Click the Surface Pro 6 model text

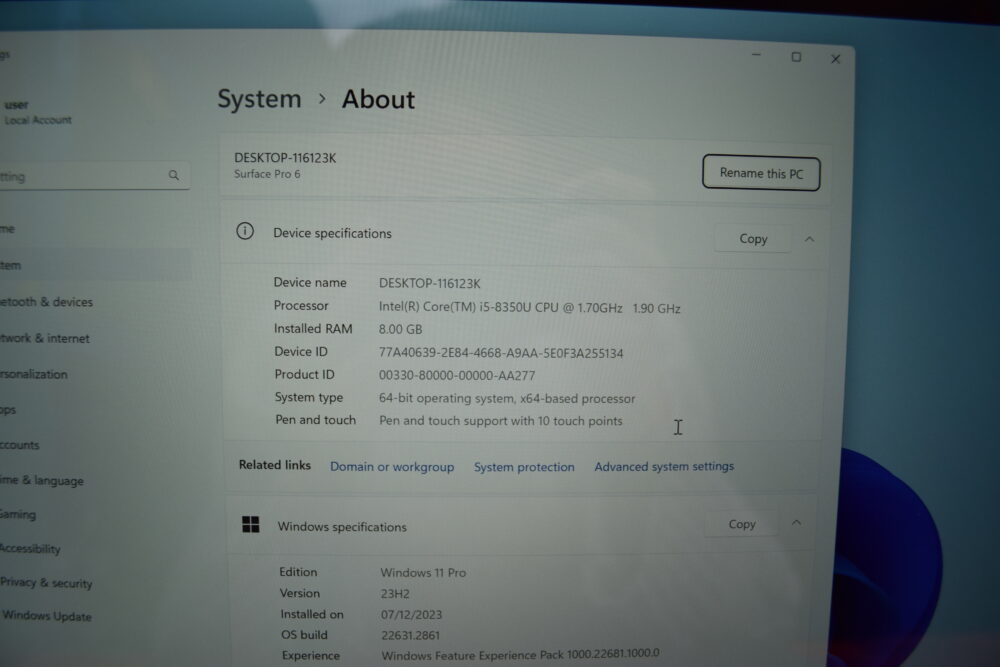click(x=267, y=174)
